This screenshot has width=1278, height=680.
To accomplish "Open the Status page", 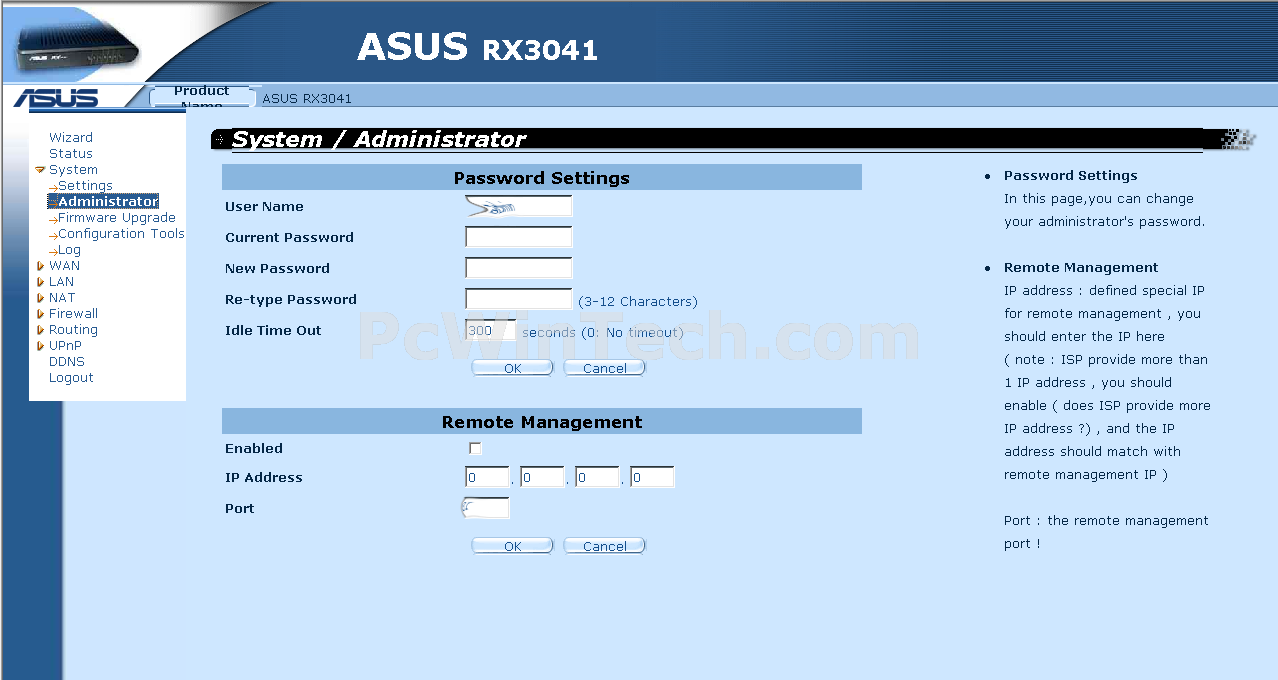I will (71, 154).
